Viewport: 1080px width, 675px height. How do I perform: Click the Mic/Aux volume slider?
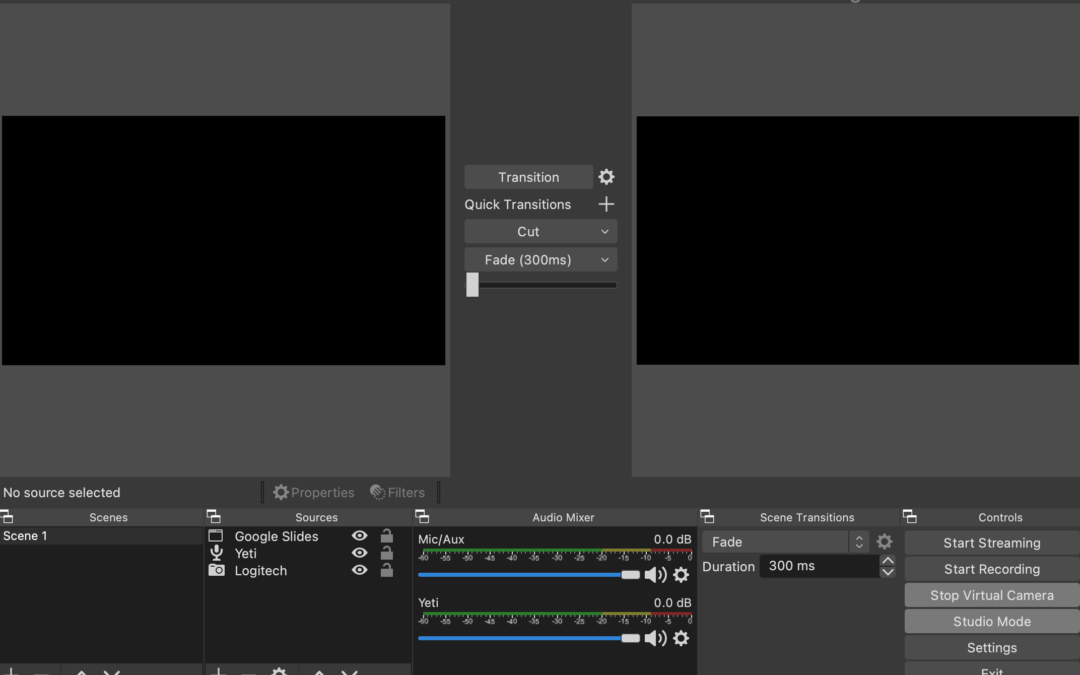click(x=520, y=575)
